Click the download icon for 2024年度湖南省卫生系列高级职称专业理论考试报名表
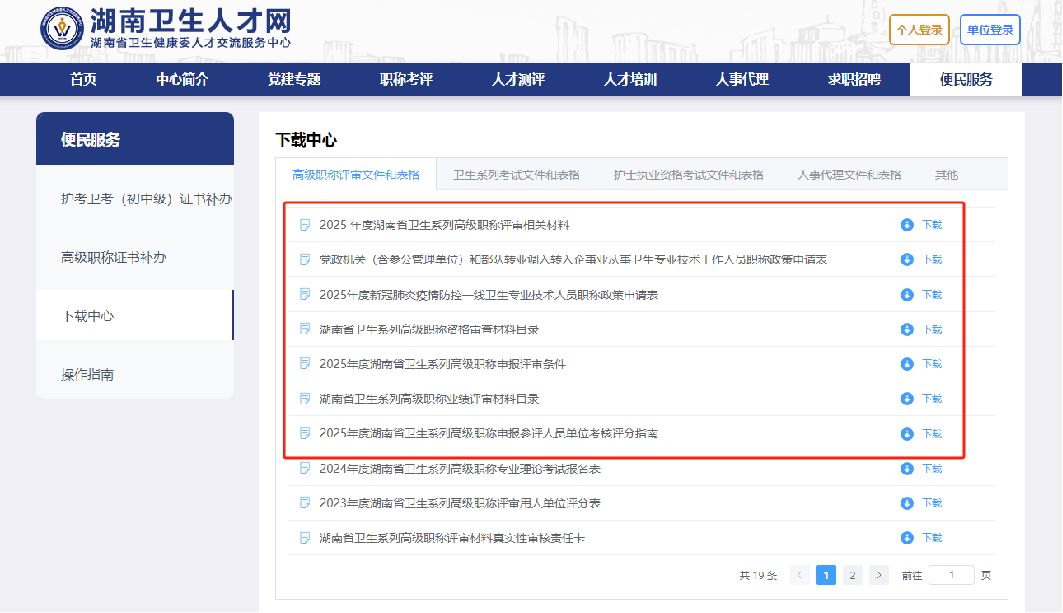 coord(907,469)
